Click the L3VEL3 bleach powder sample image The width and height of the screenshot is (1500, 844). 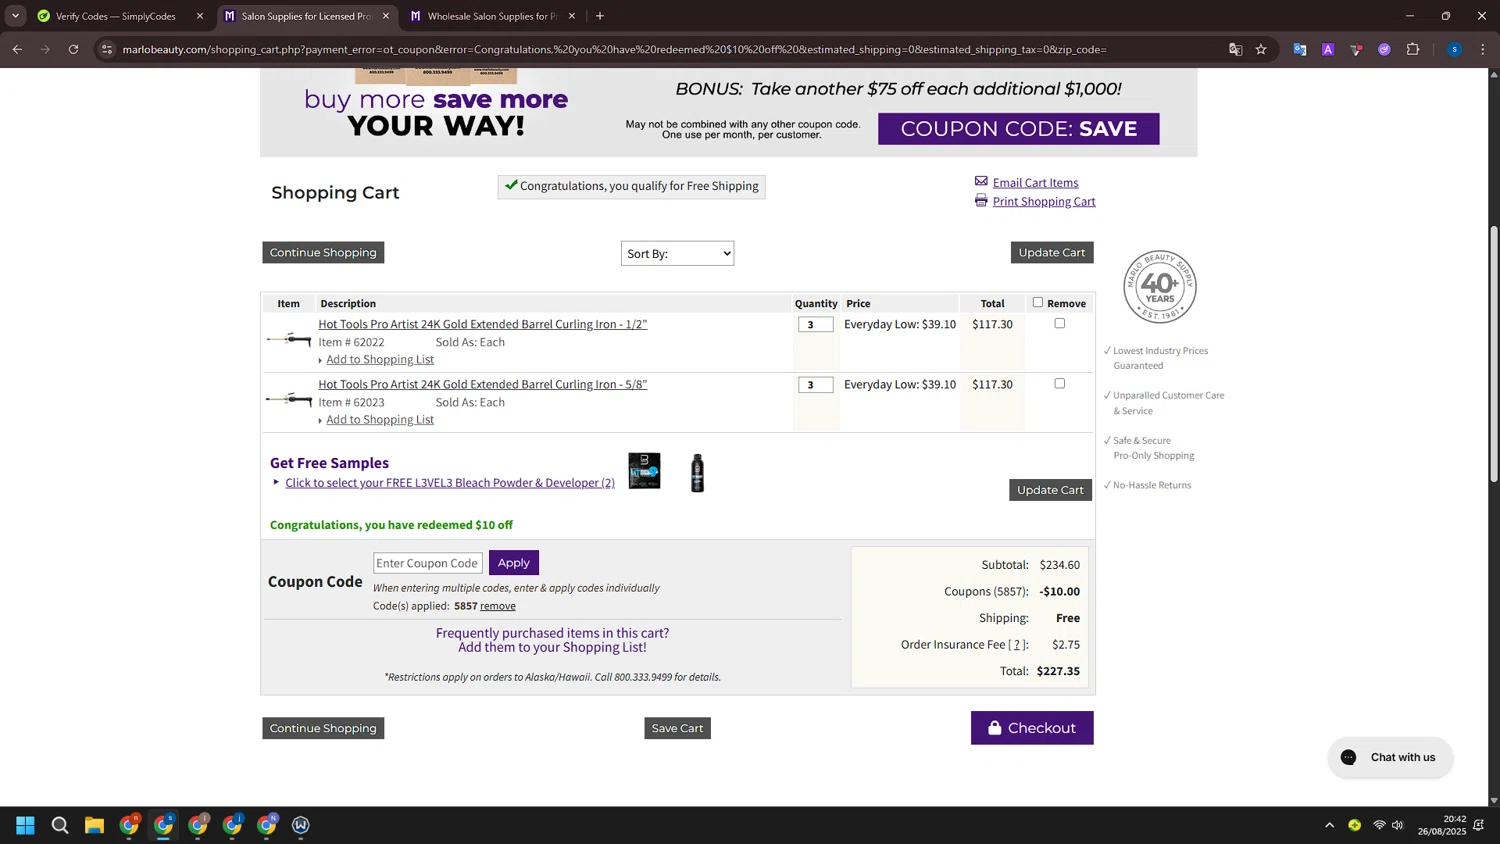pyautogui.click(x=644, y=471)
